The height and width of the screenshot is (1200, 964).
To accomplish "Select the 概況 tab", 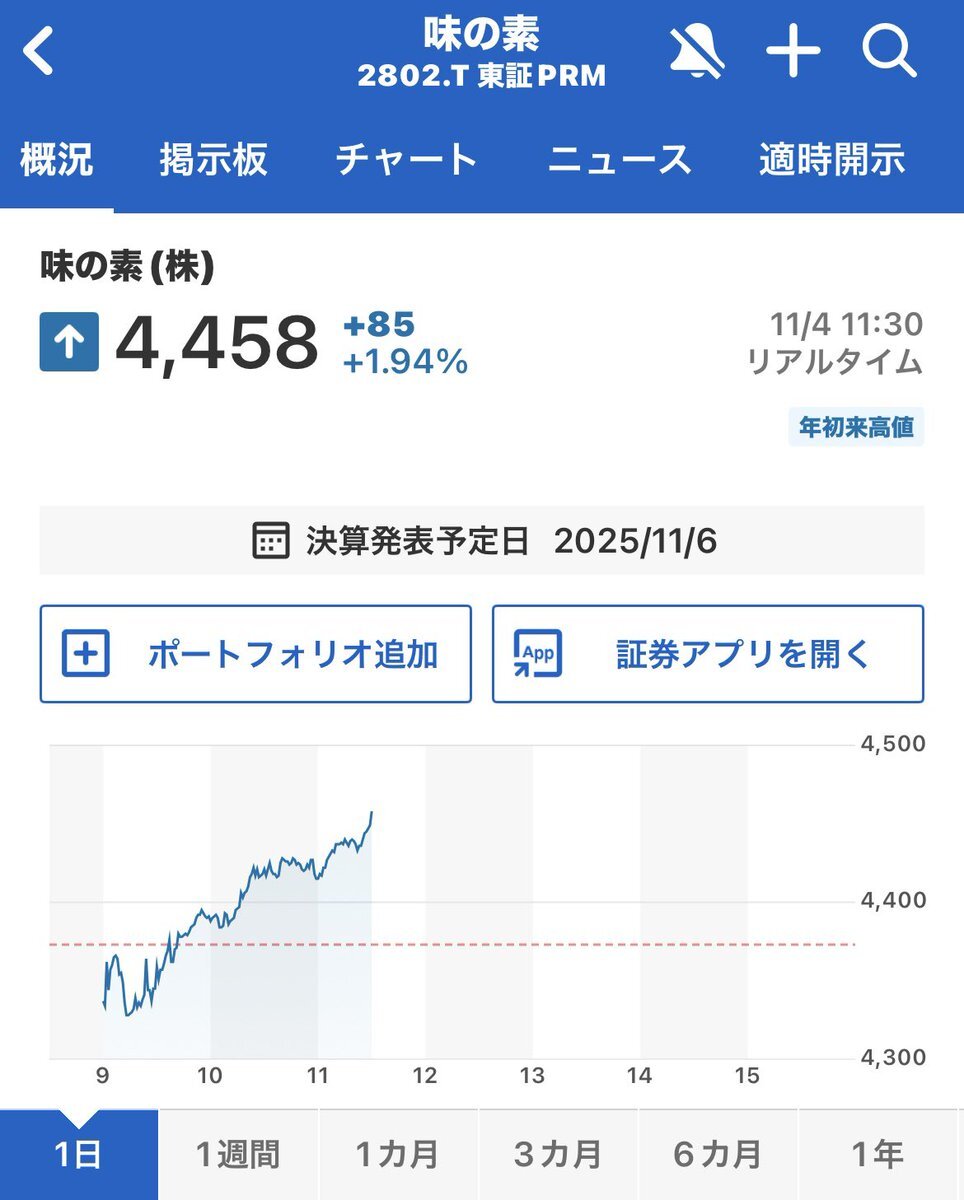I will click(57, 160).
